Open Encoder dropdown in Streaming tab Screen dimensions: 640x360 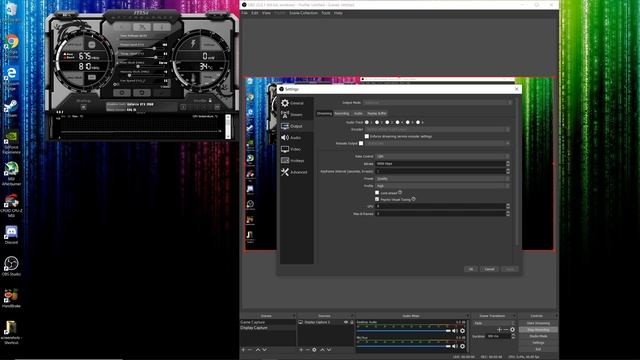(x=437, y=129)
